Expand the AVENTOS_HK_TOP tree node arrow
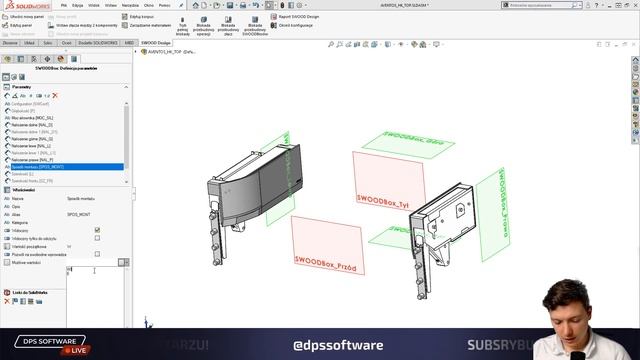Screen dimensions: 640x360 pos(136,52)
